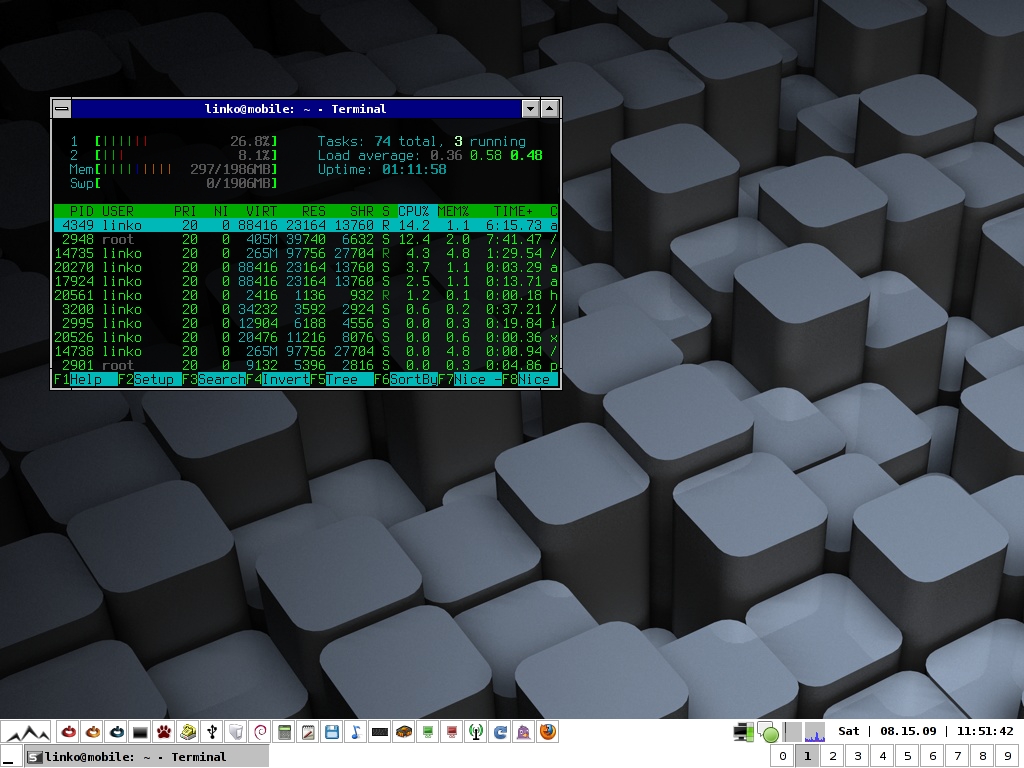
Task: Sort by the TIME+ column header
Action: [x=513, y=211]
